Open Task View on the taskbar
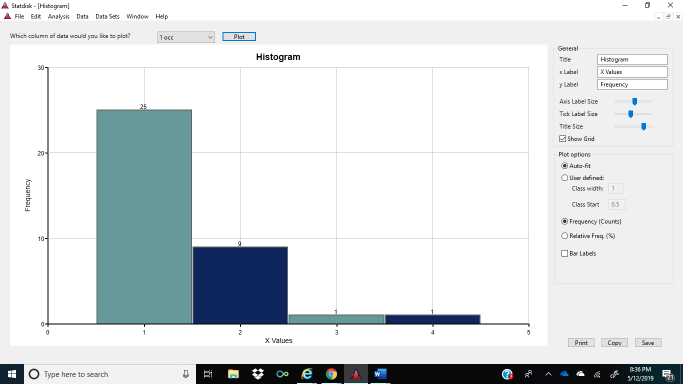The height and width of the screenshot is (384, 683). click(208, 374)
